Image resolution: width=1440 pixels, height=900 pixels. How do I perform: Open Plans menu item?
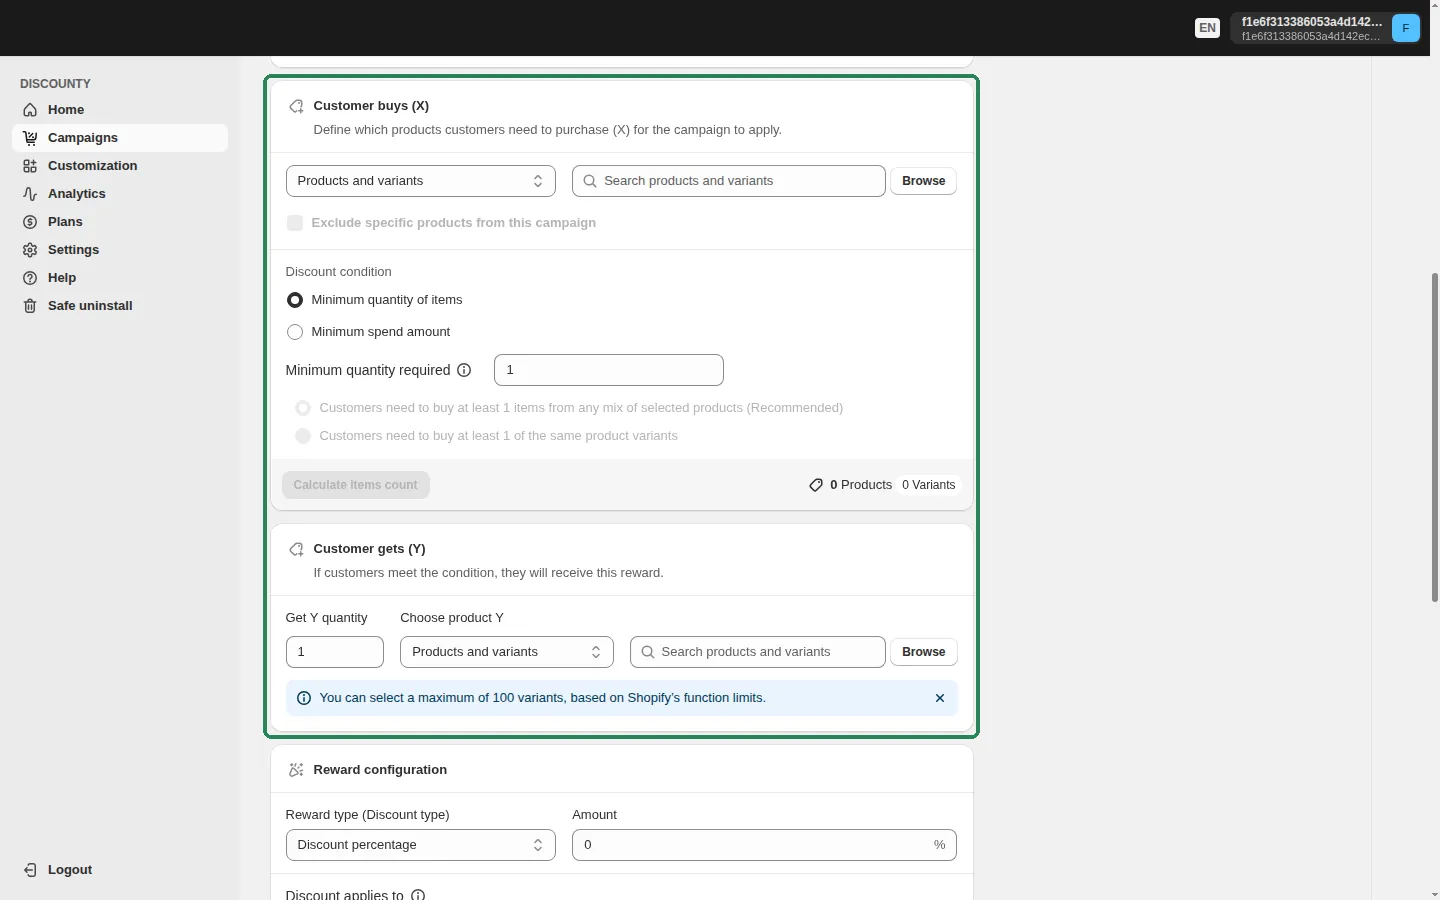click(120, 222)
